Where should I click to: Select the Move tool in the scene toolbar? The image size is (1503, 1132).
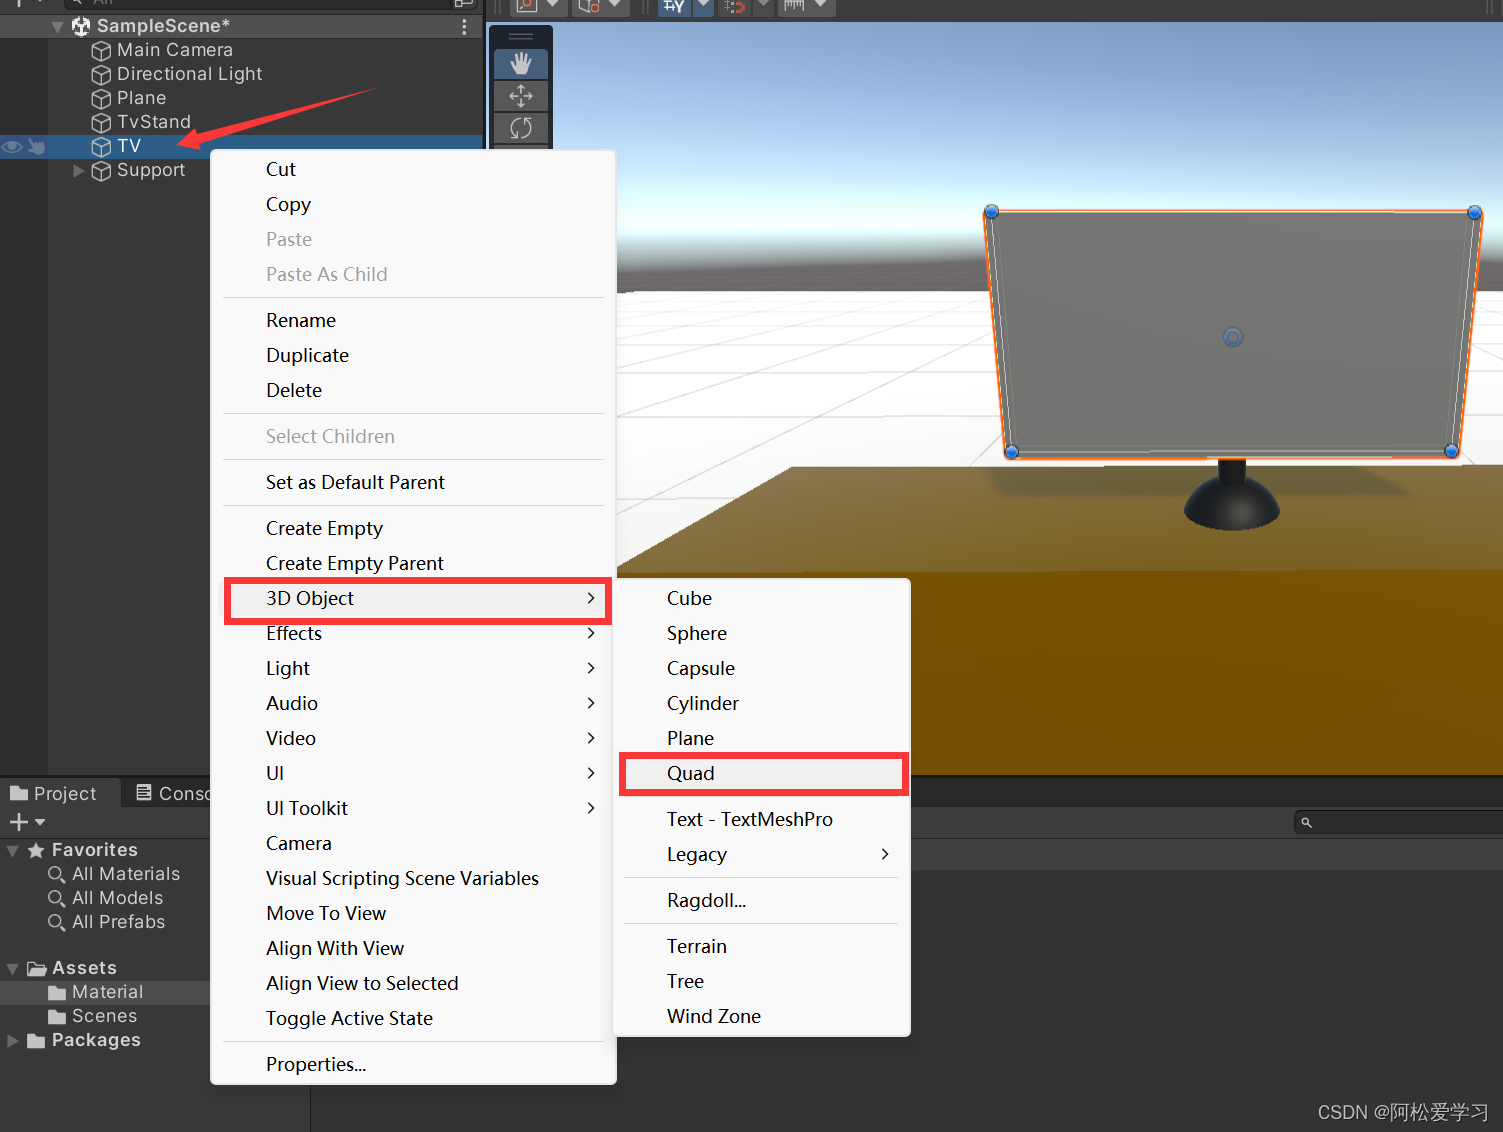click(521, 96)
